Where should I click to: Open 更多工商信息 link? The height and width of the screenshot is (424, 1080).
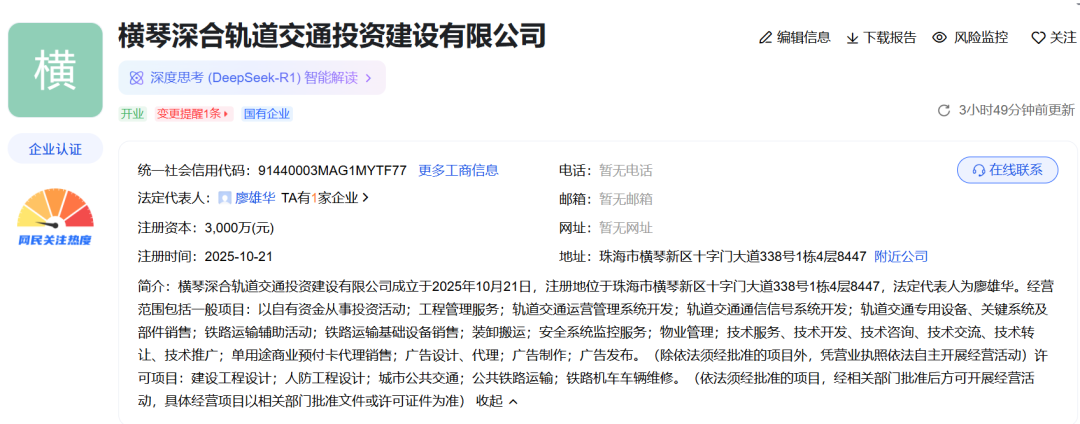[458, 170]
